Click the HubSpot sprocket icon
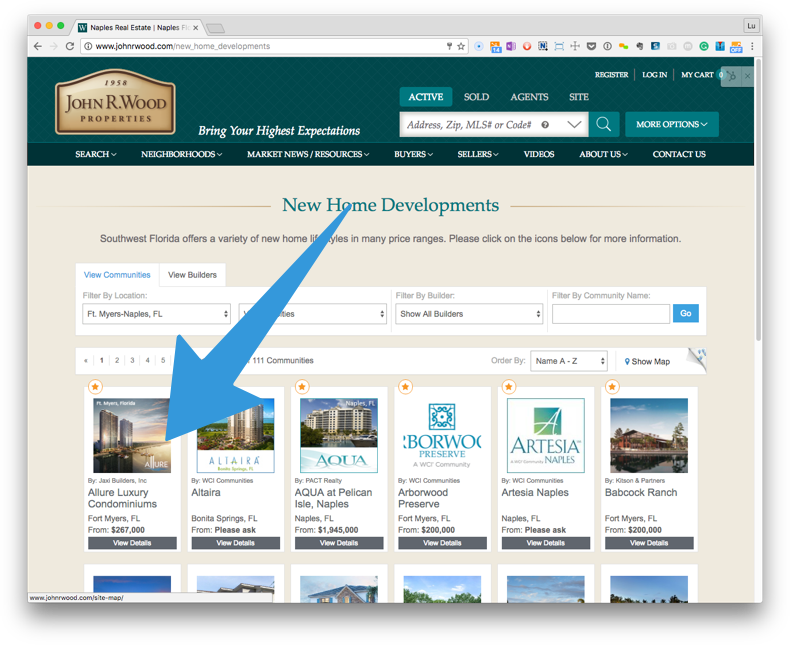This screenshot has width=790, height=645. 732,76
